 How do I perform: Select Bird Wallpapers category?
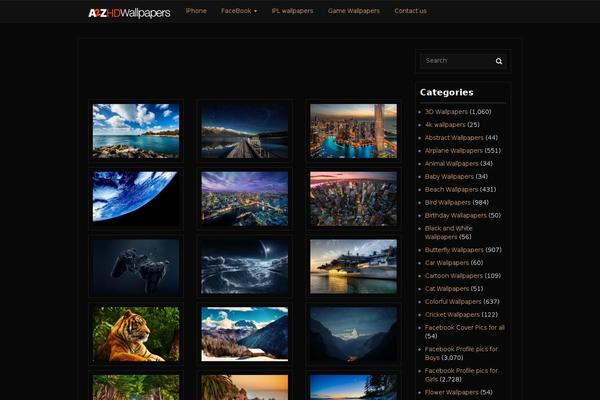click(x=448, y=203)
